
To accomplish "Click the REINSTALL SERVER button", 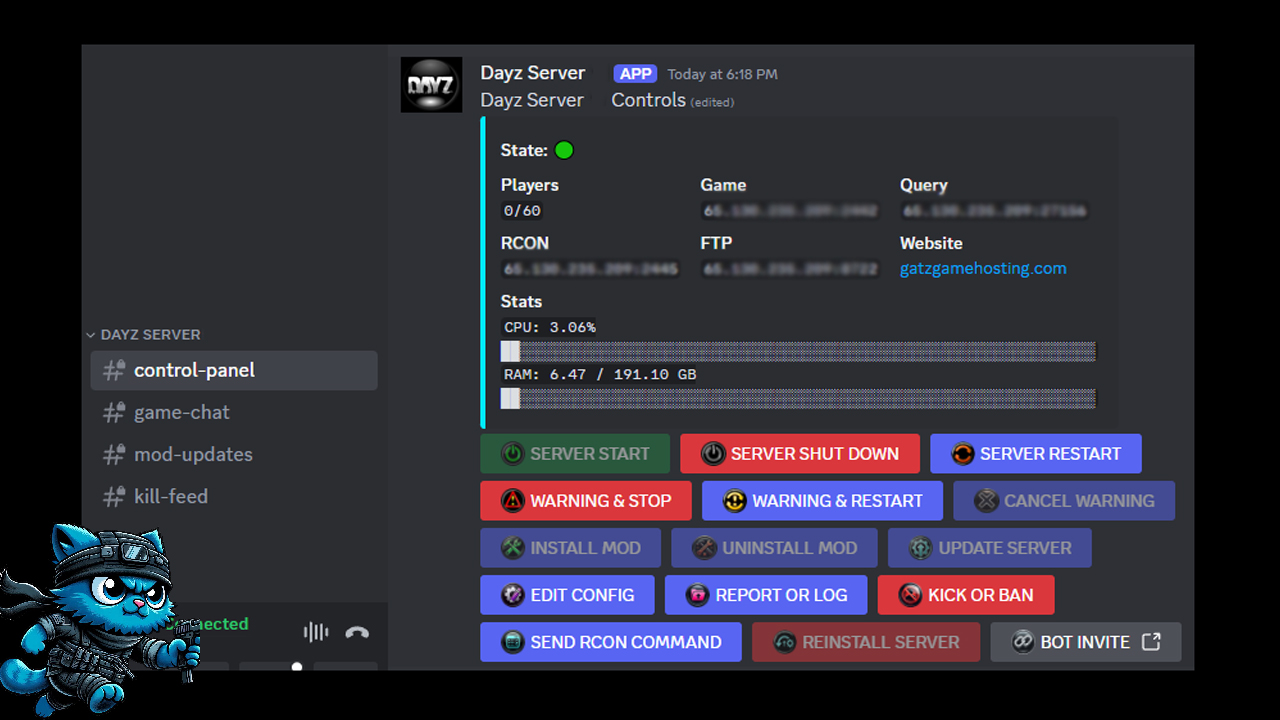I will (866, 641).
